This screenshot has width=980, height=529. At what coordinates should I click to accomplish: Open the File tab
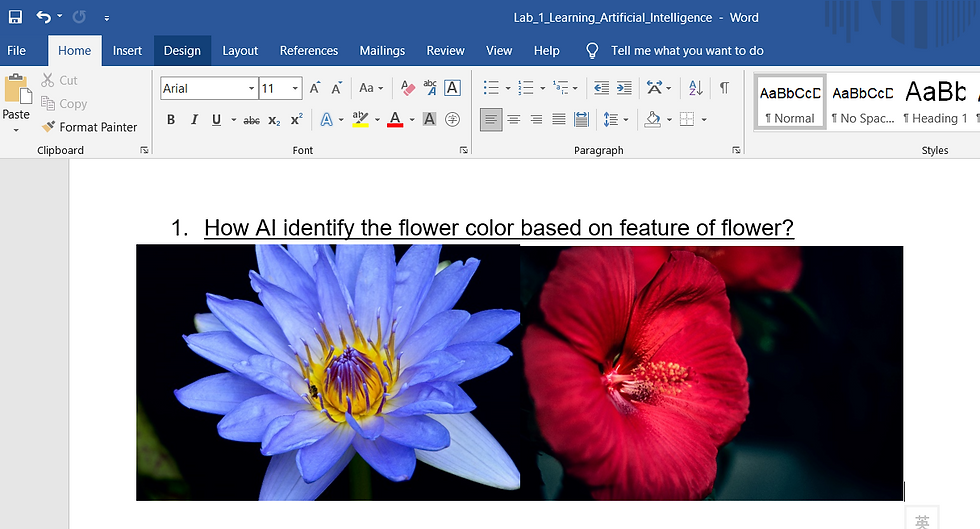coord(16,51)
